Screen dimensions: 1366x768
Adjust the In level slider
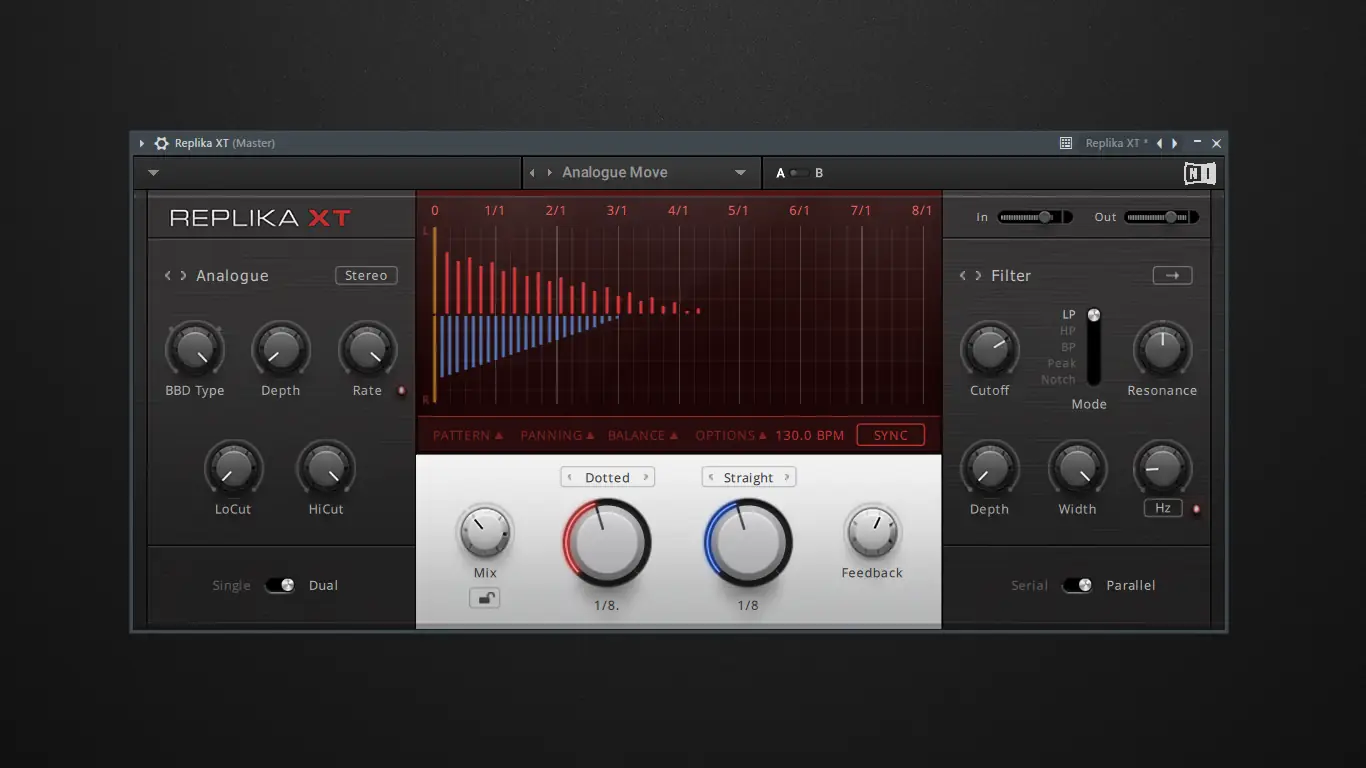click(x=1035, y=217)
